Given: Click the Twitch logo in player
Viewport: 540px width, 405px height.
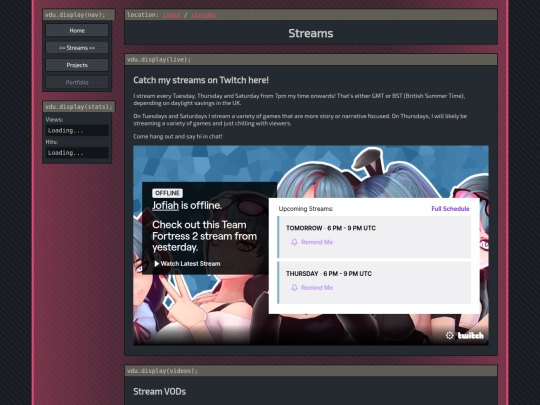Looking at the screenshot, I should click(470, 335).
